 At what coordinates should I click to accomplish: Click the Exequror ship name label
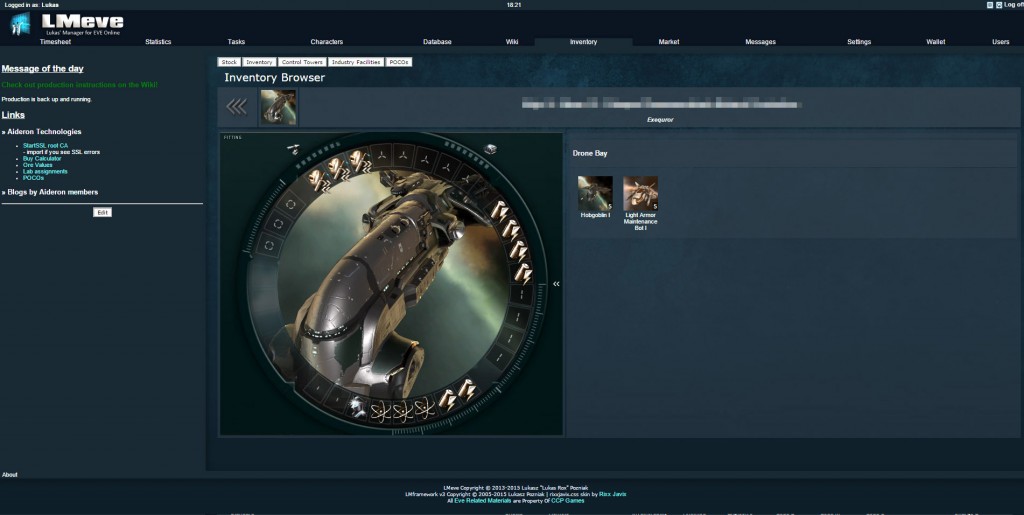[x=660, y=120]
